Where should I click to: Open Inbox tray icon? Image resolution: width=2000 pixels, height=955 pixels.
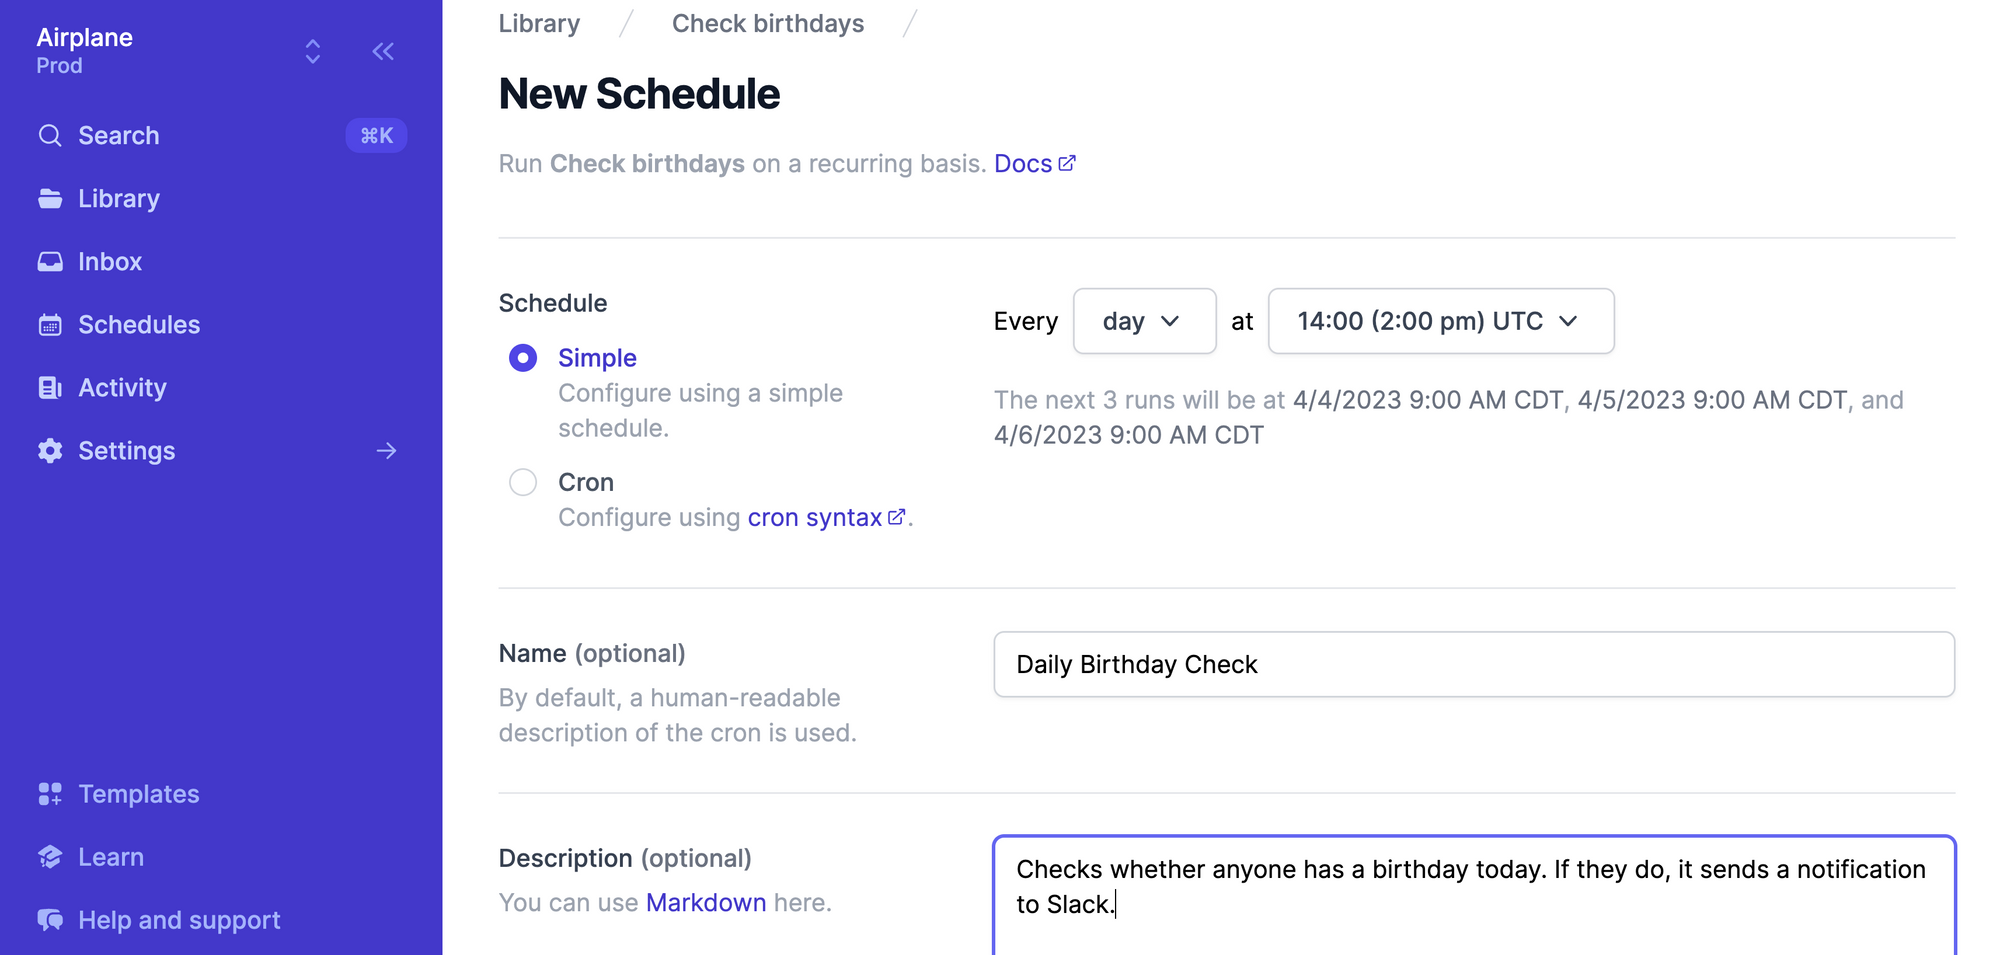50,261
